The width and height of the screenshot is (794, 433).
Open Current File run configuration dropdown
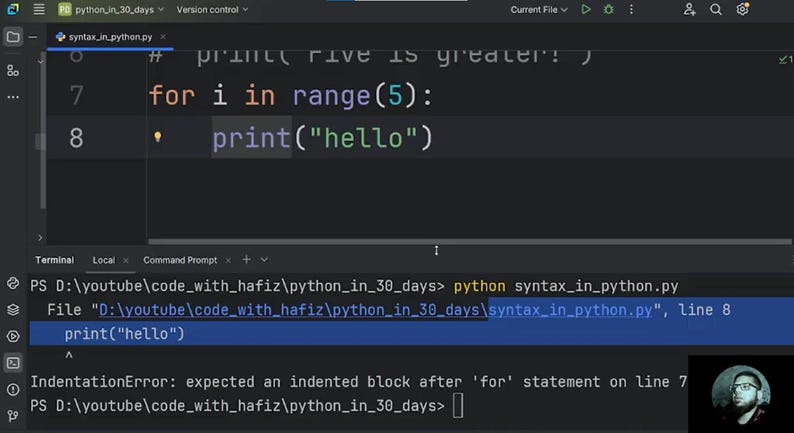pyautogui.click(x=538, y=10)
